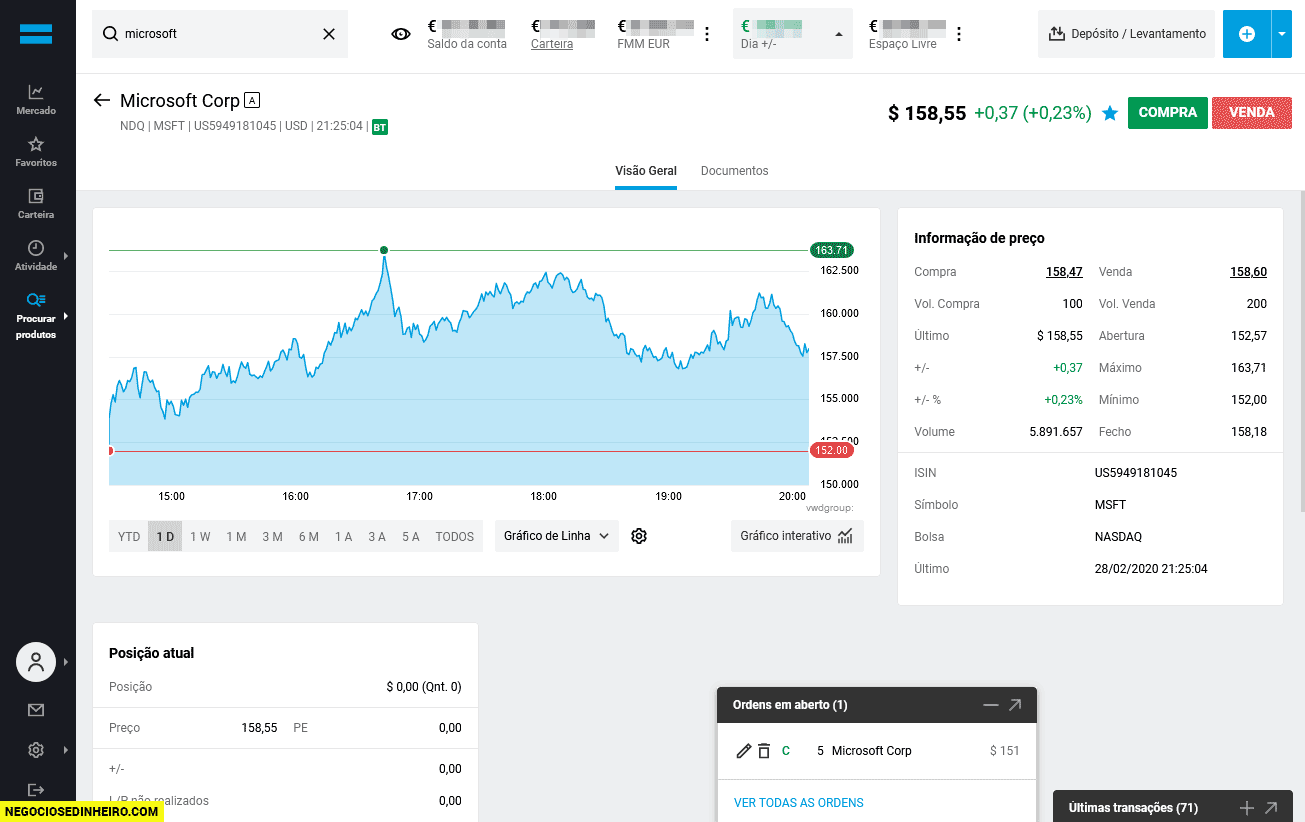Open the Carteira sidebar section
This screenshot has height=822, width=1305.
tap(36, 203)
